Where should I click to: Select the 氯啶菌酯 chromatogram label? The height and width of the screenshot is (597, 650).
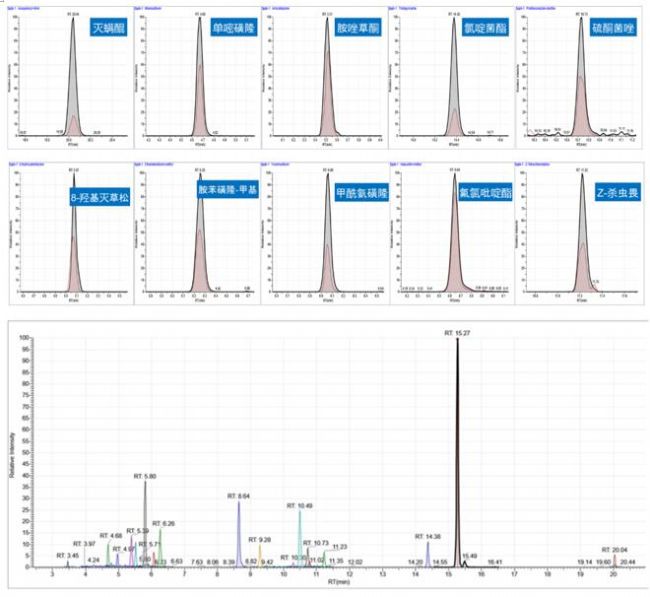point(478,29)
